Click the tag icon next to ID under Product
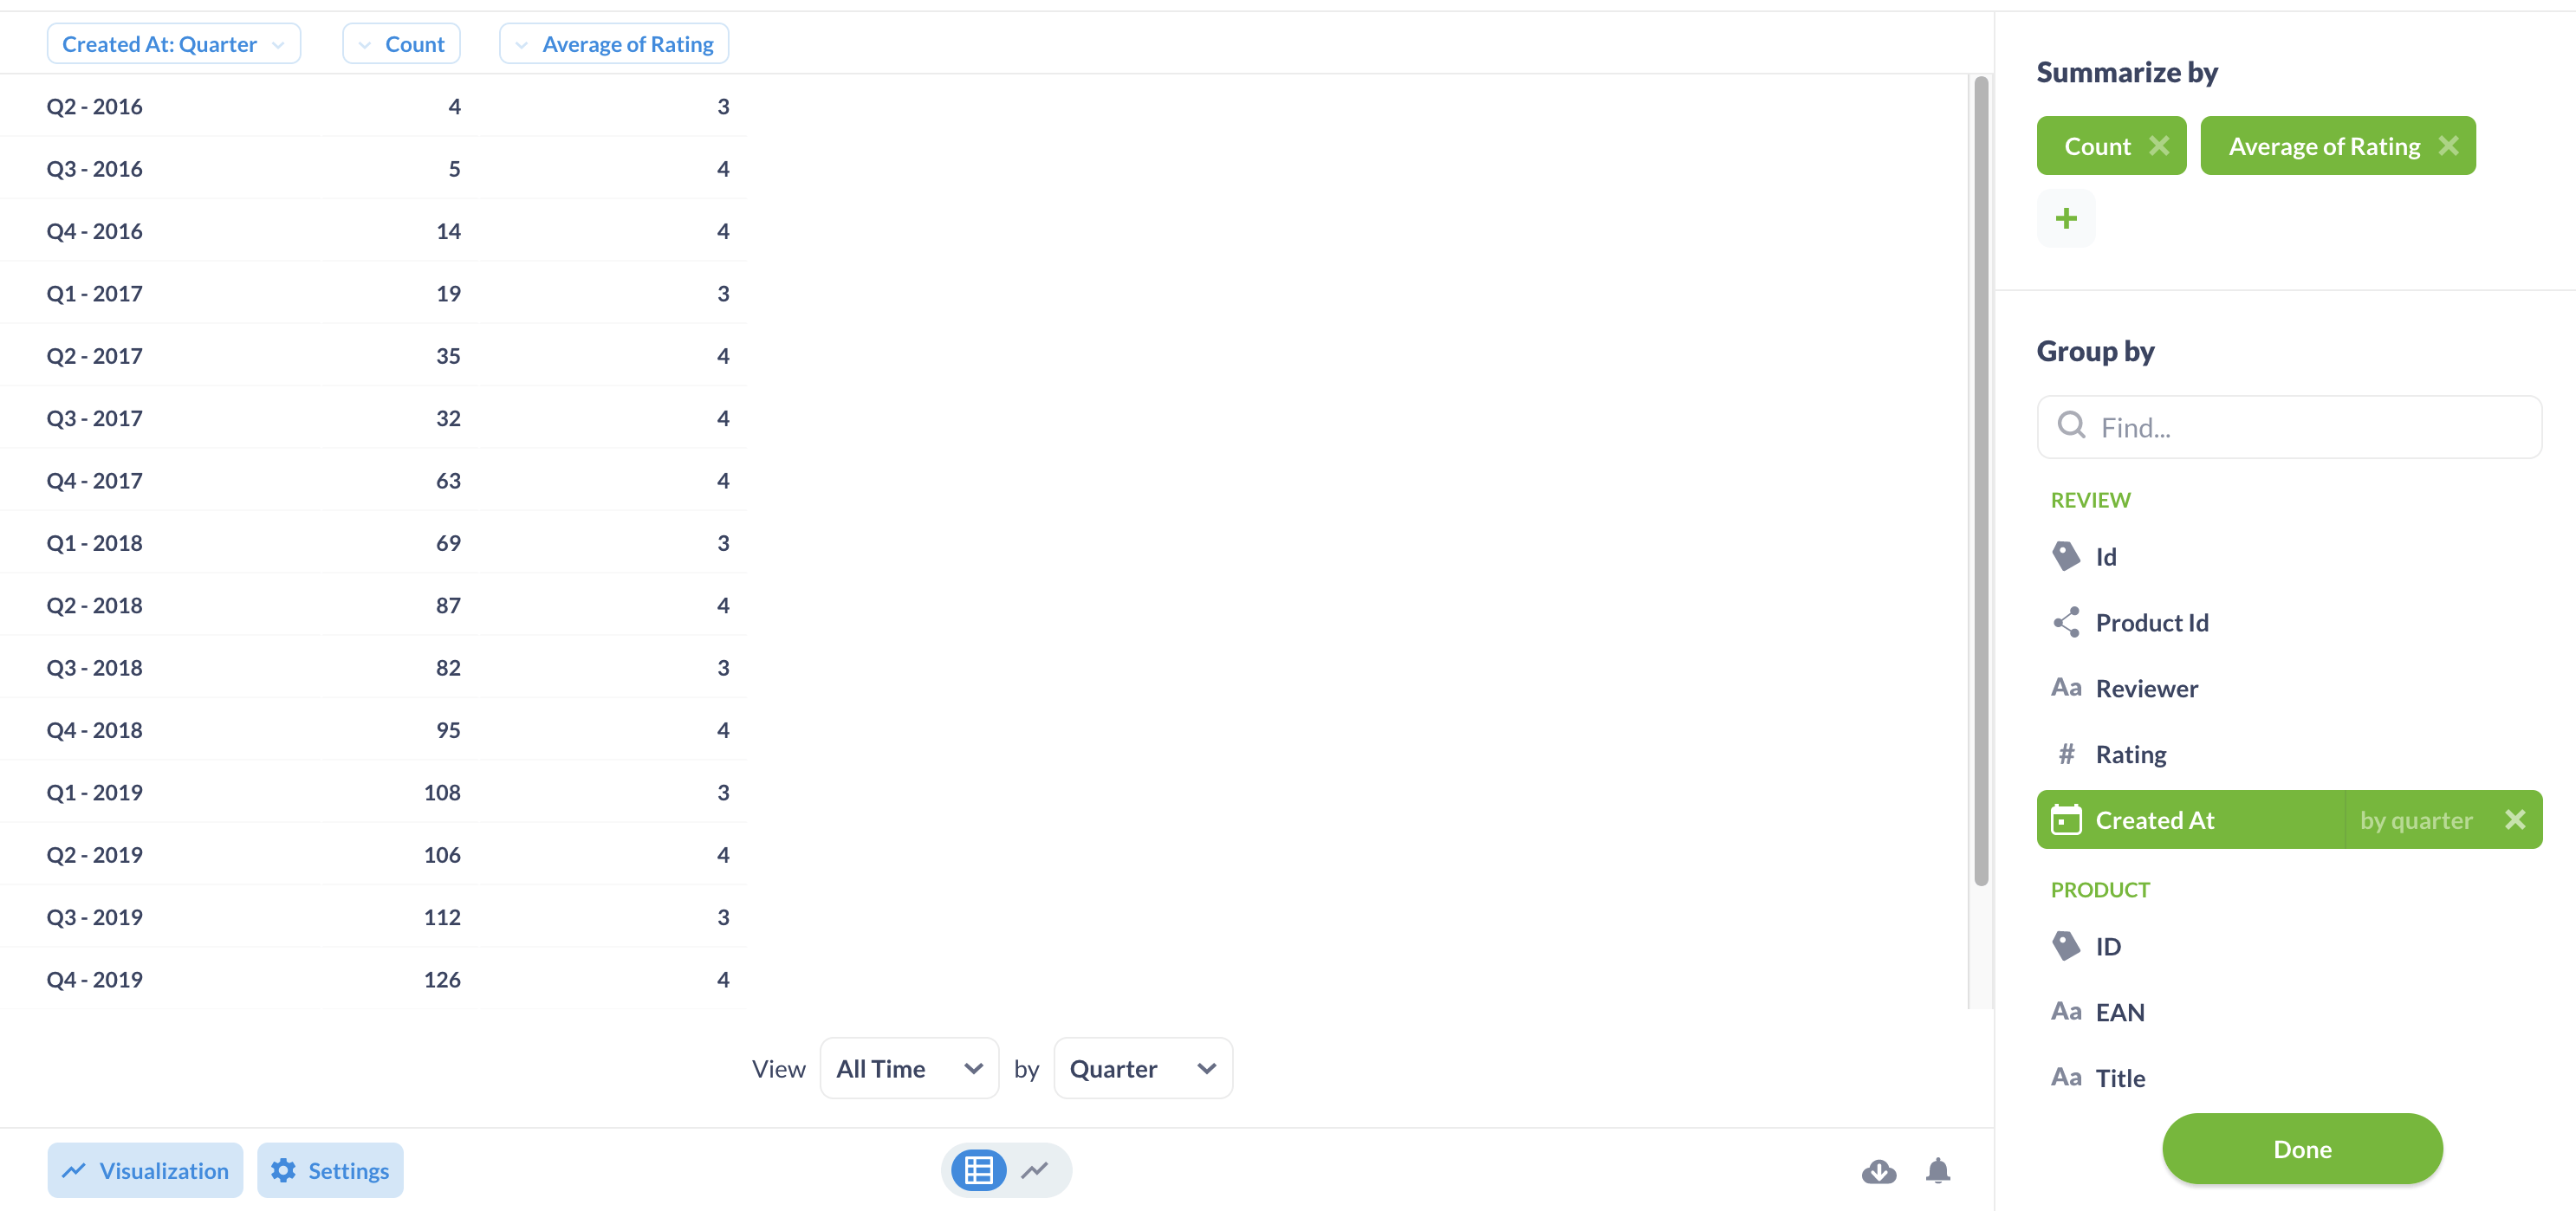Image resolution: width=2576 pixels, height=1211 pixels. click(2067, 947)
